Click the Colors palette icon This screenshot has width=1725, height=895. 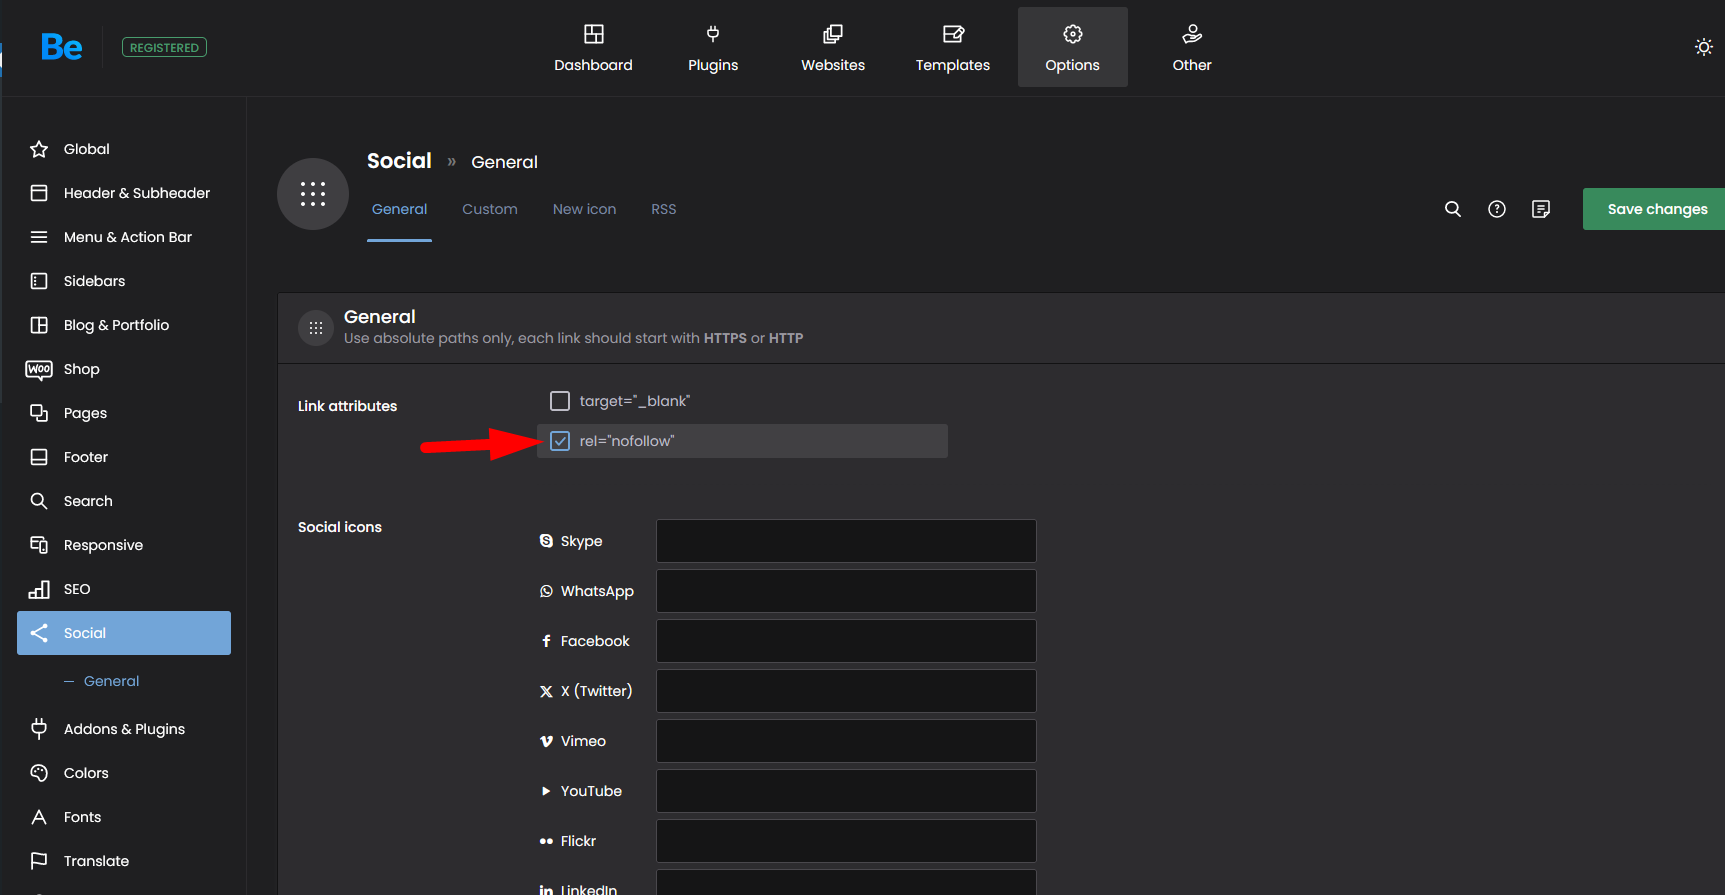tap(39, 773)
